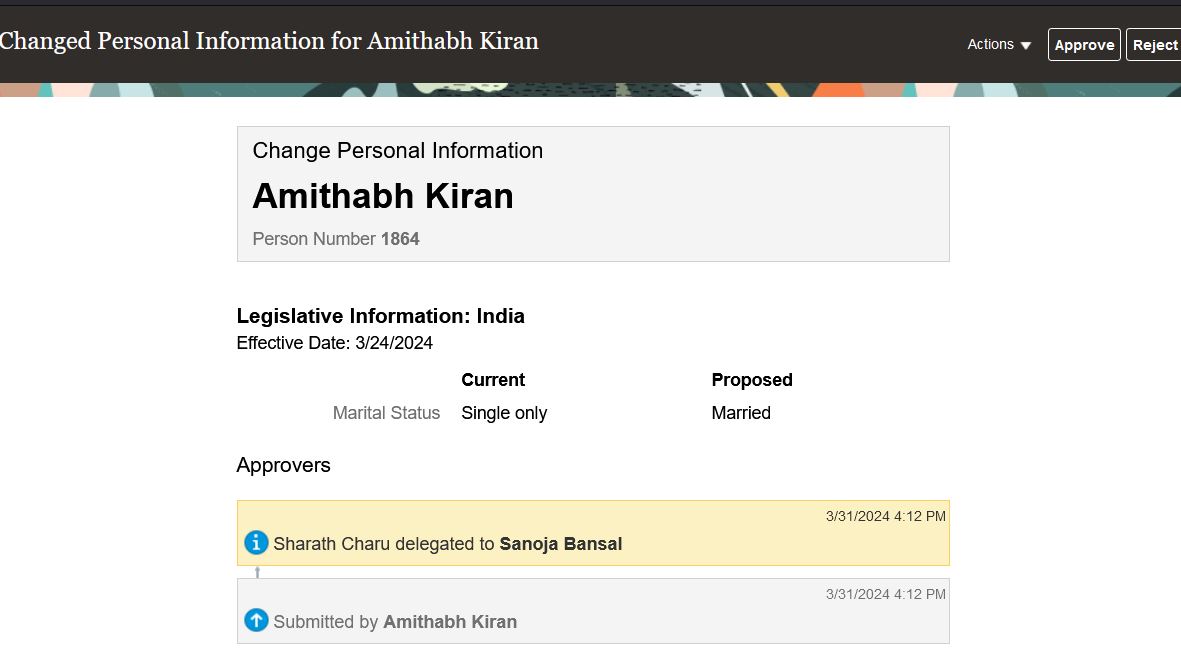This screenshot has height=661, width=1181.
Task: Click the blue submitted arrow icon
Action: click(x=256, y=620)
